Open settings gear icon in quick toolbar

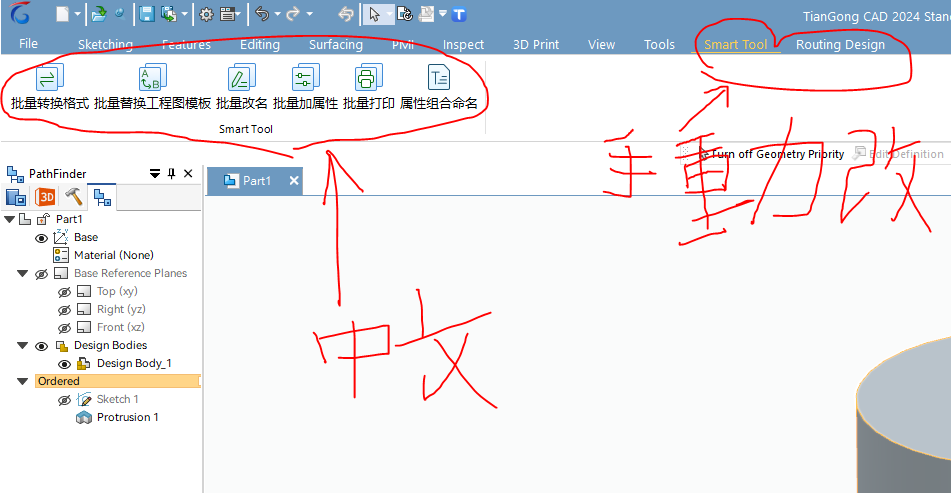click(206, 15)
